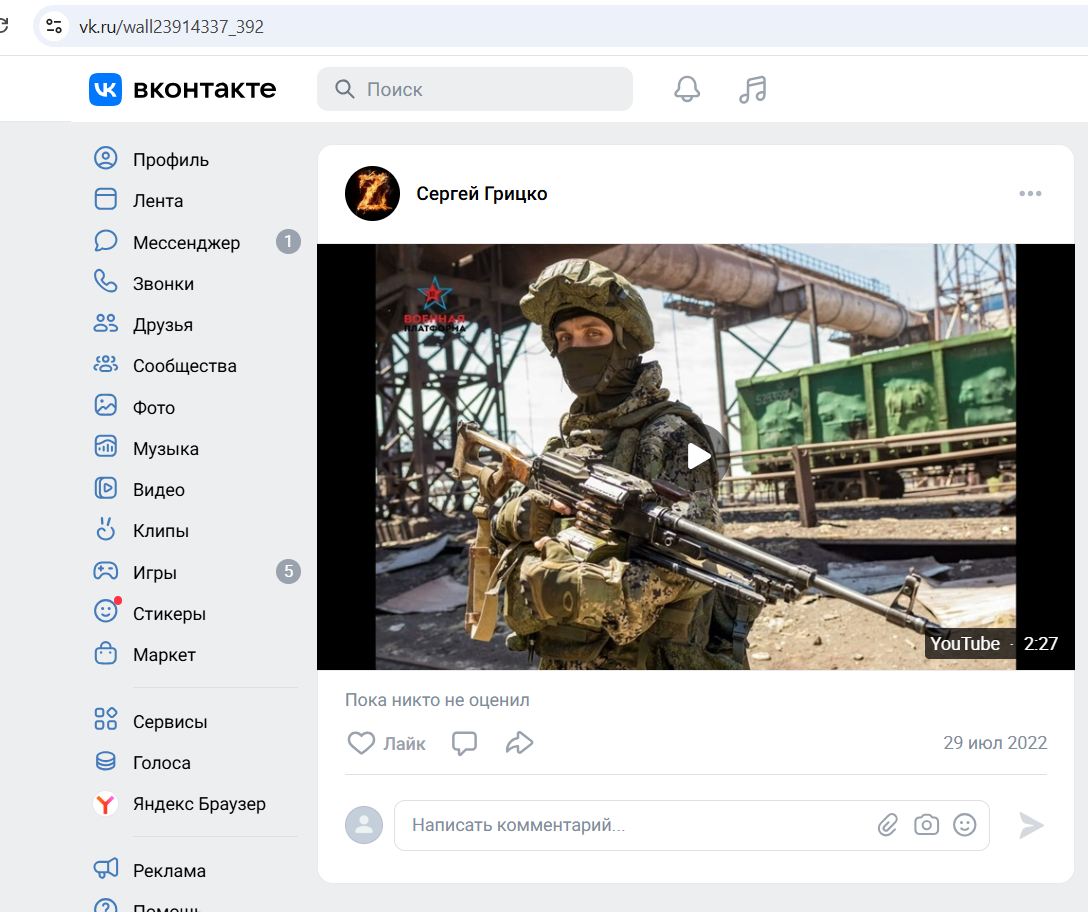The height and width of the screenshot is (912, 1088).
Task: Click the Игры gamepad icon
Action: (x=105, y=571)
